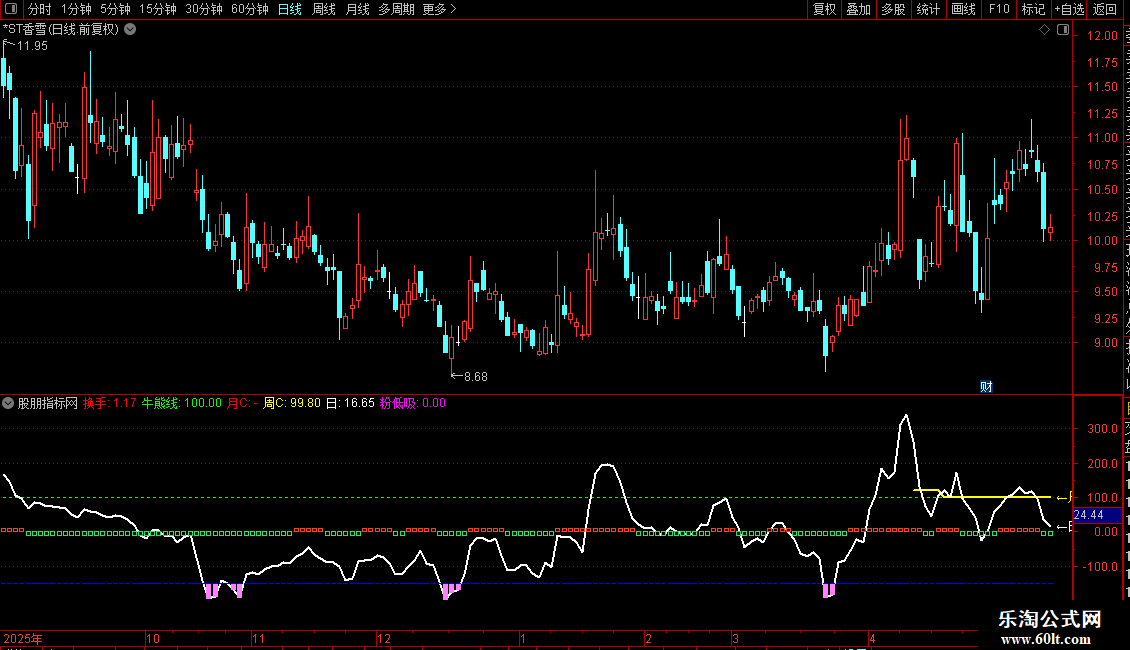
Task: Click the 叠加 overlay button
Action: [x=859, y=9]
